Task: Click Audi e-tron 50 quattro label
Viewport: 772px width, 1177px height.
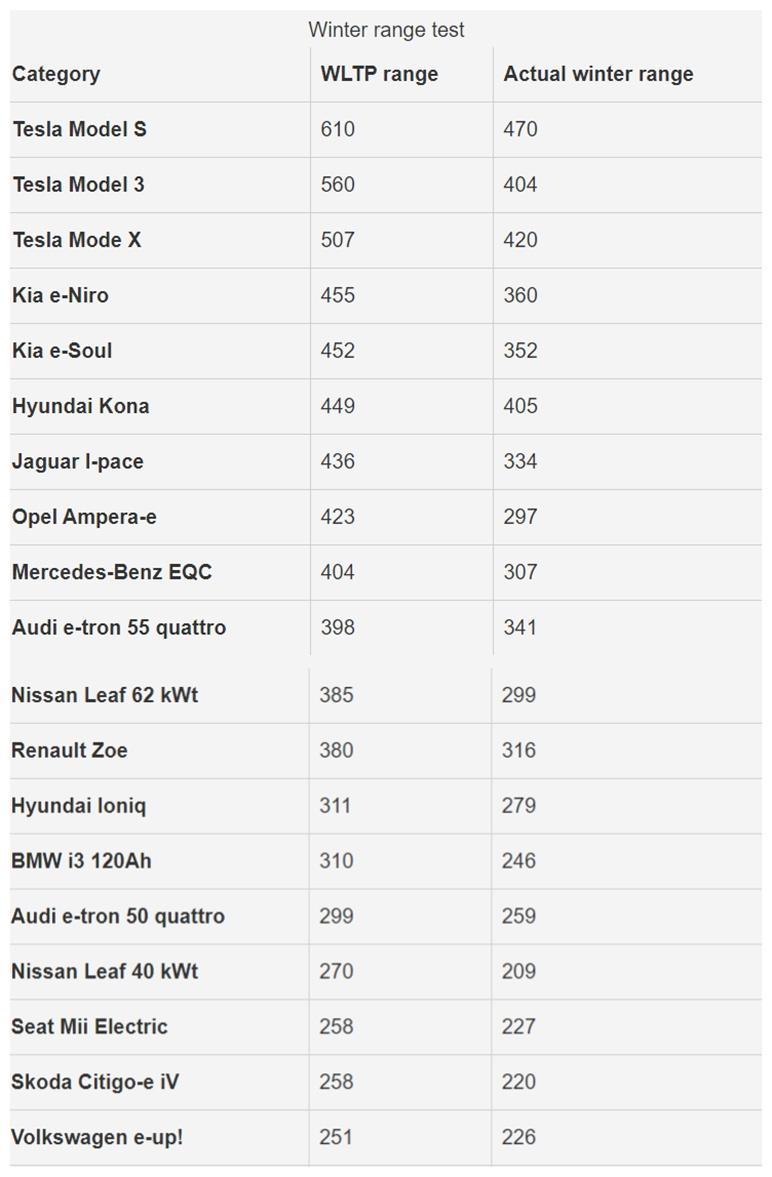Action: tap(118, 917)
